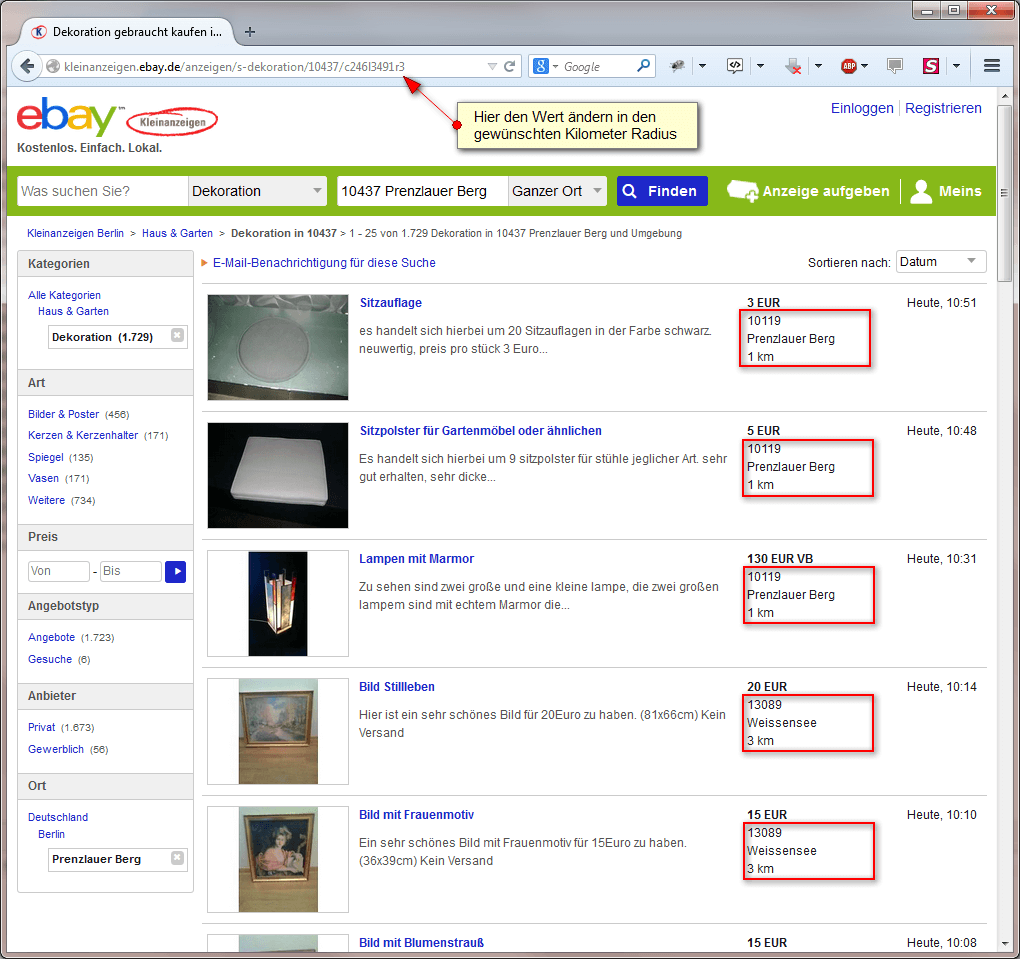Open the URL history dropdown arrow
This screenshot has height=959, width=1021.
click(492, 66)
